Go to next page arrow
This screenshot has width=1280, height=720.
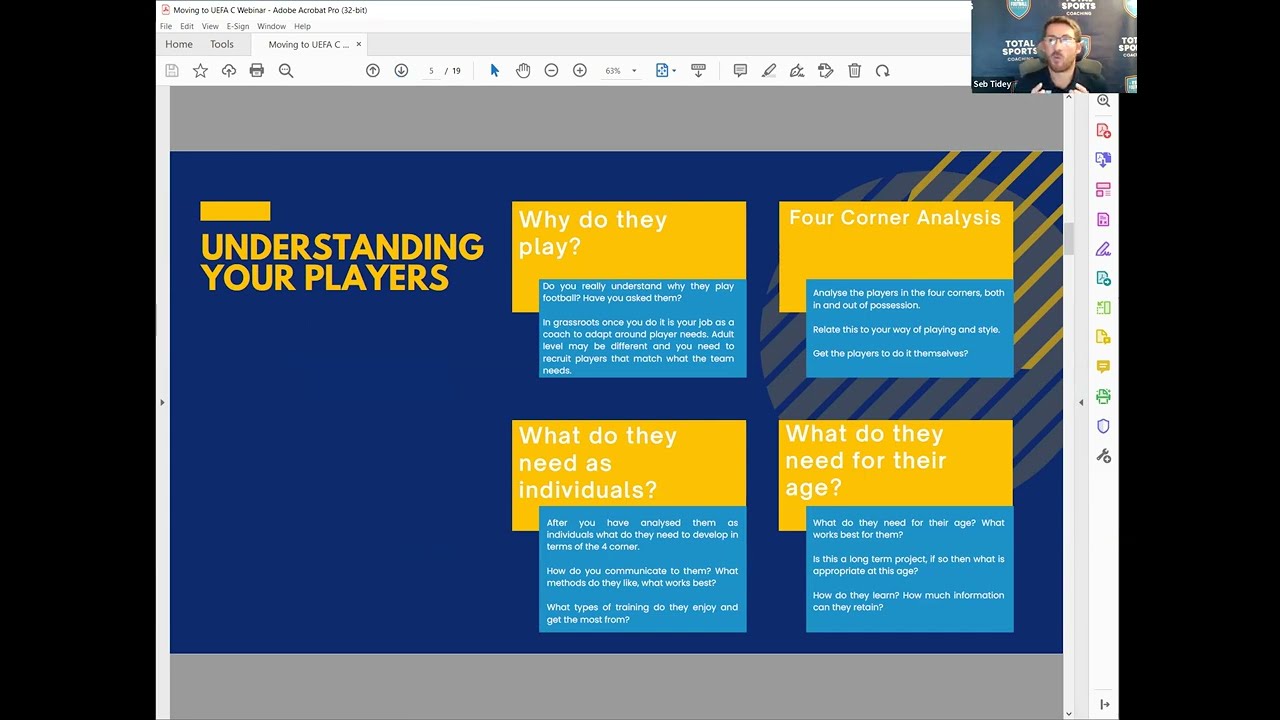click(x=401, y=71)
